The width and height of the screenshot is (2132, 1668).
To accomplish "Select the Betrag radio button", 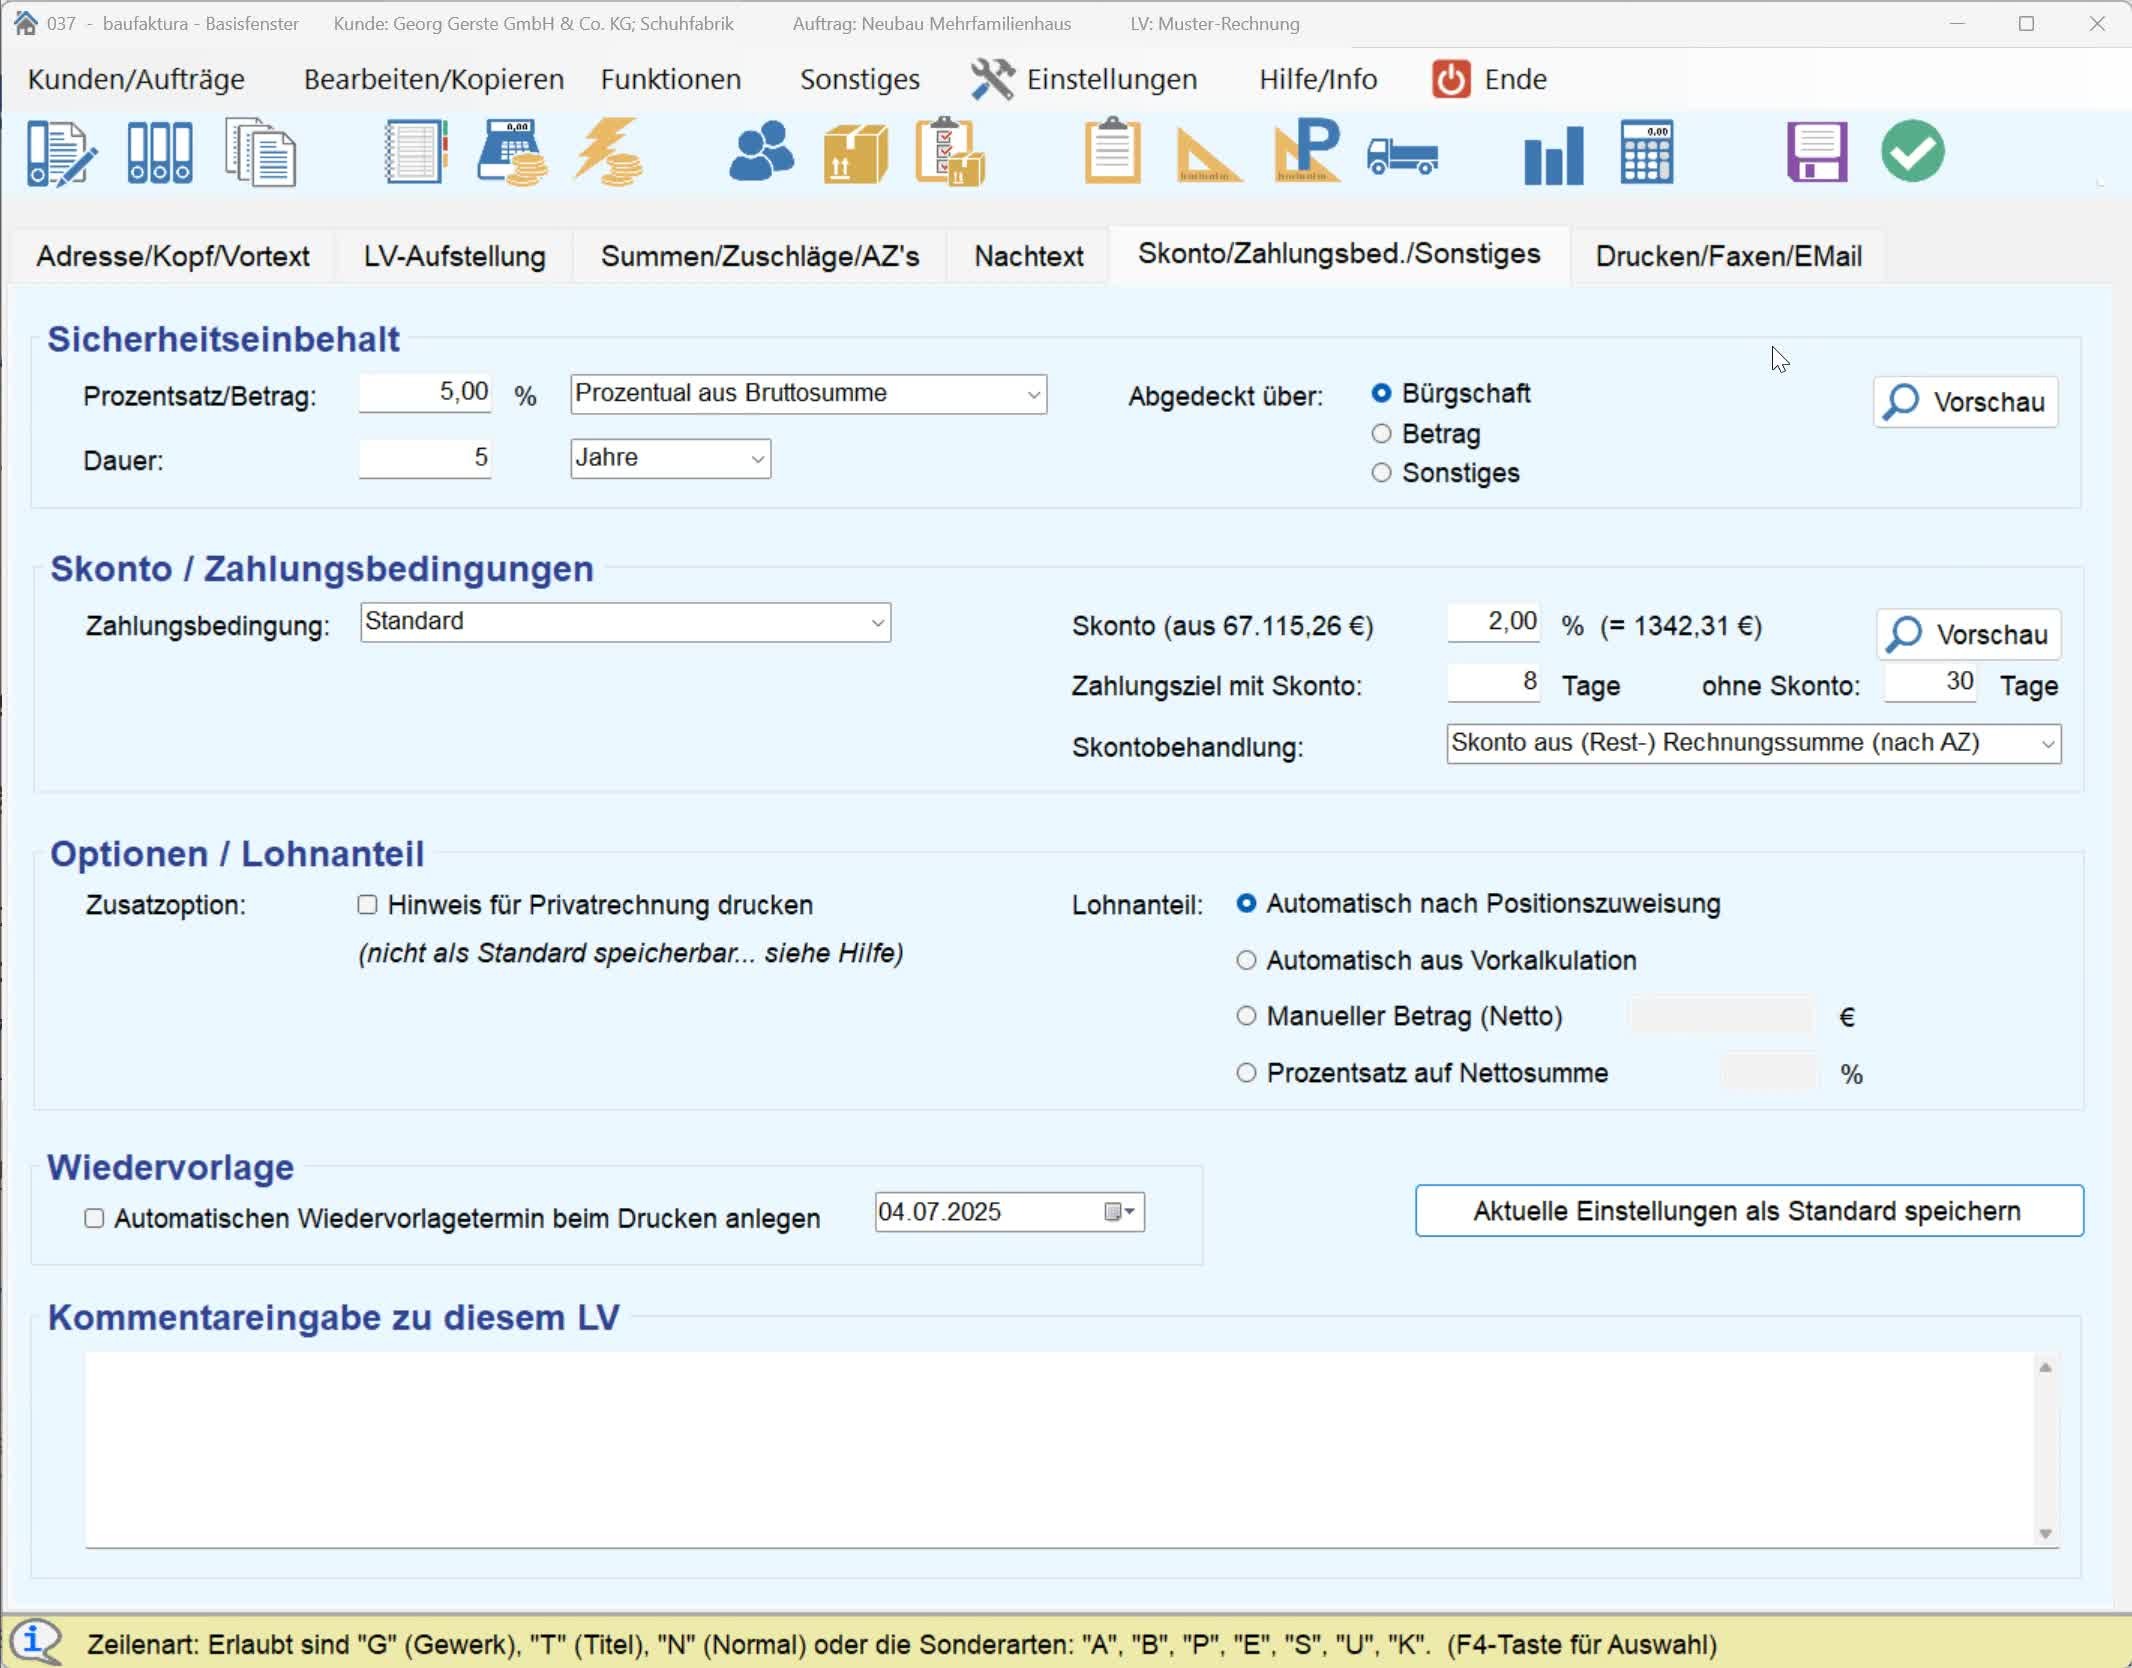I will 1381,434.
